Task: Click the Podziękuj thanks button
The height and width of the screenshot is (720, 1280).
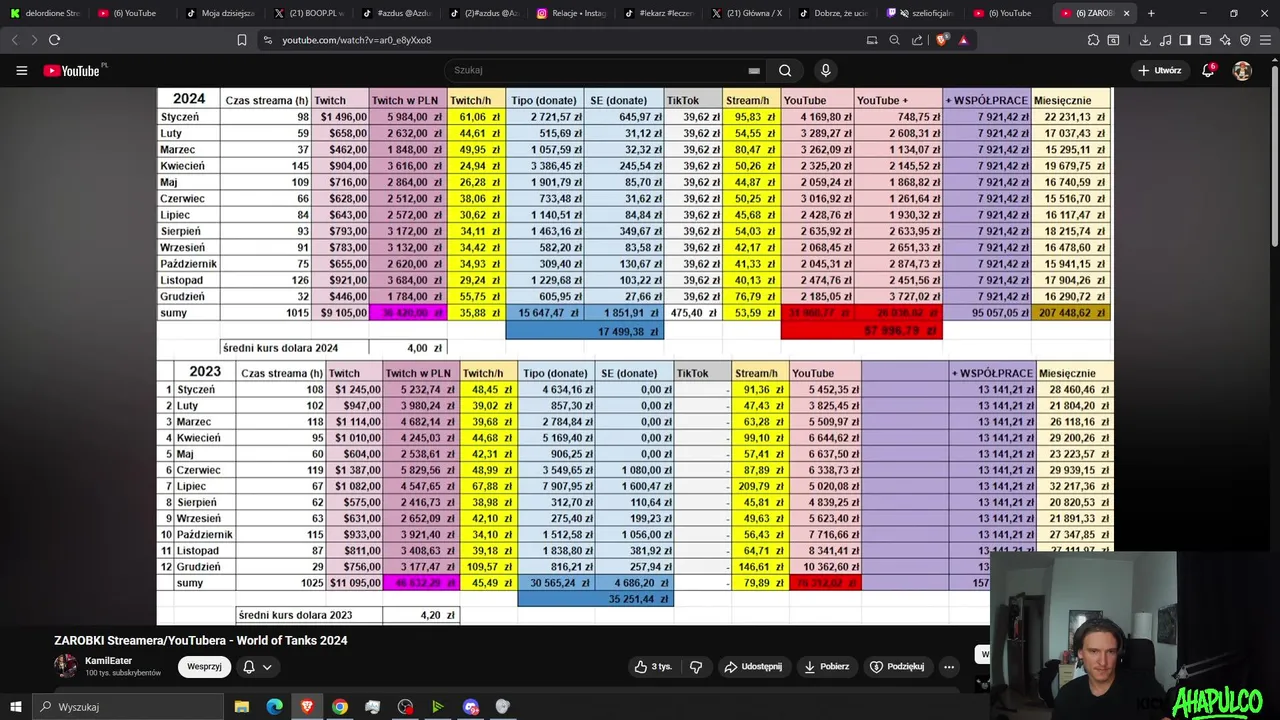Action: 897,666
